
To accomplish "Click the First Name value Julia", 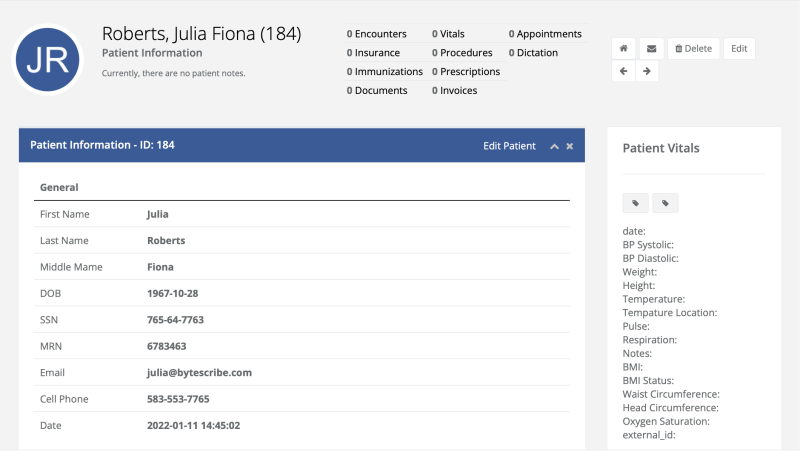I will pos(158,214).
